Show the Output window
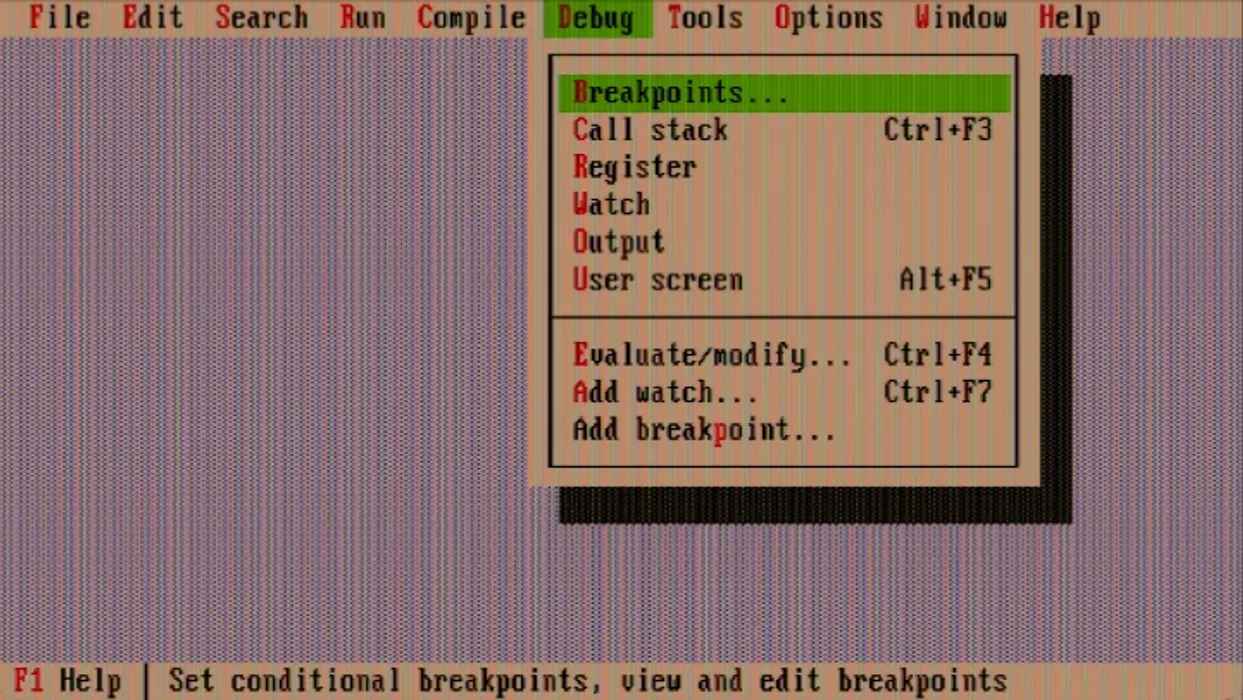Viewport: 1243px width, 700px height. tap(783, 242)
